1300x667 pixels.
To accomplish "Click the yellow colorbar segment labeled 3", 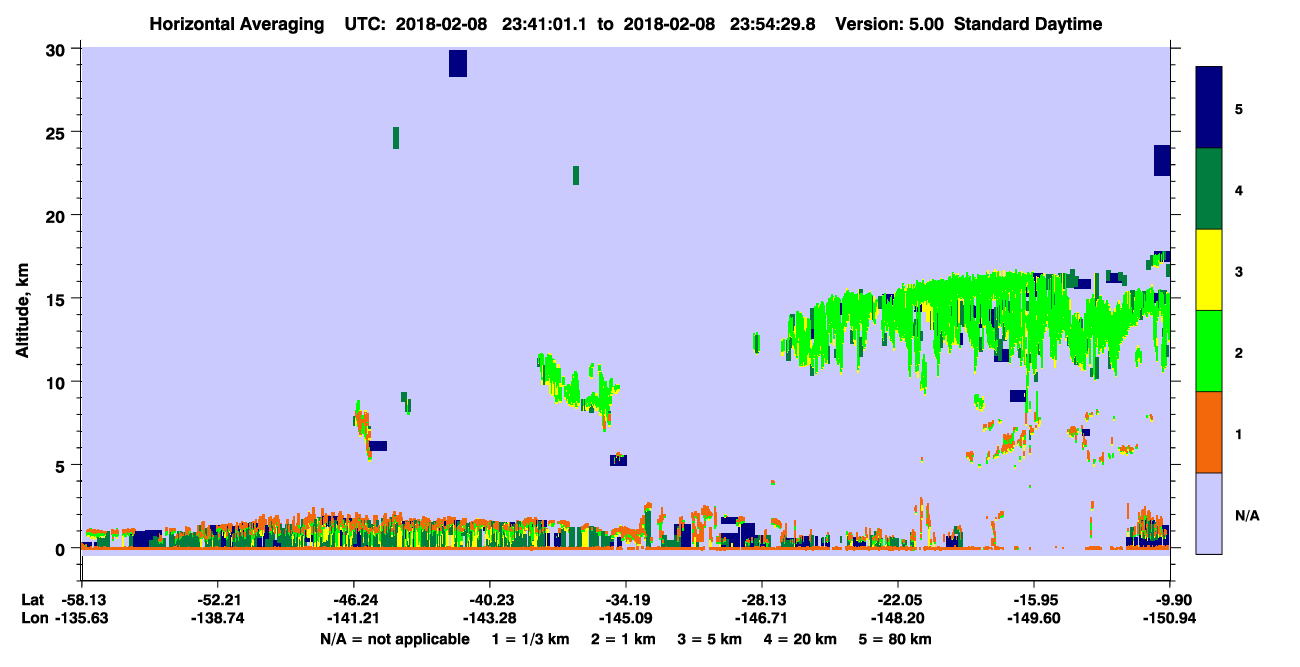I will tap(1209, 270).
